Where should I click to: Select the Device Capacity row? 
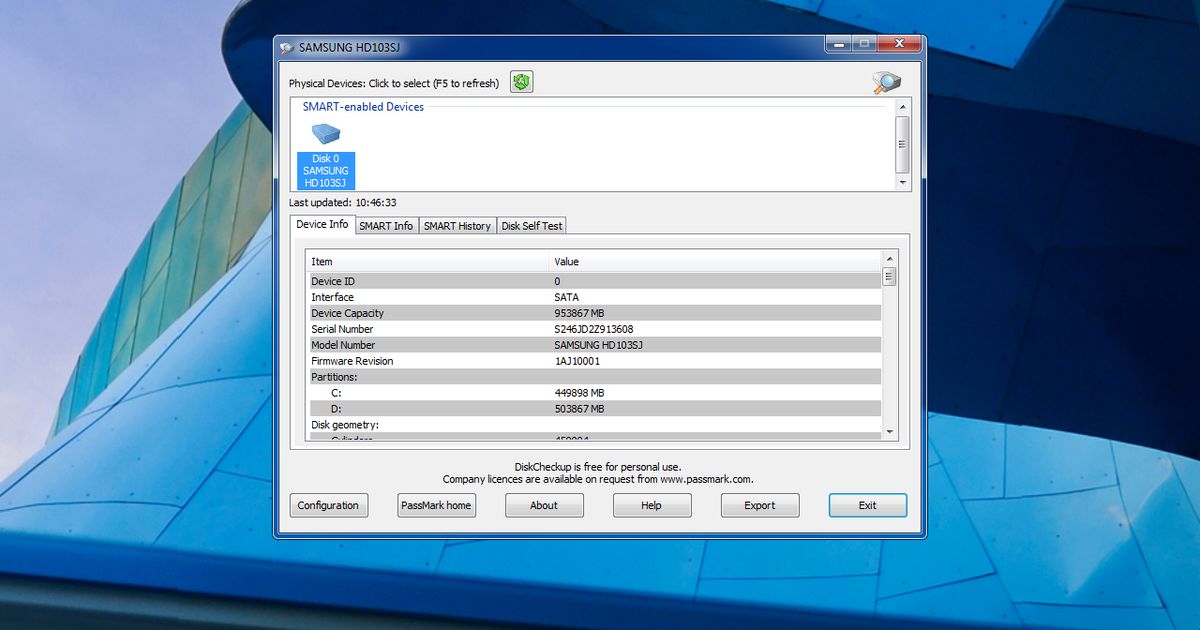[500, 312]
